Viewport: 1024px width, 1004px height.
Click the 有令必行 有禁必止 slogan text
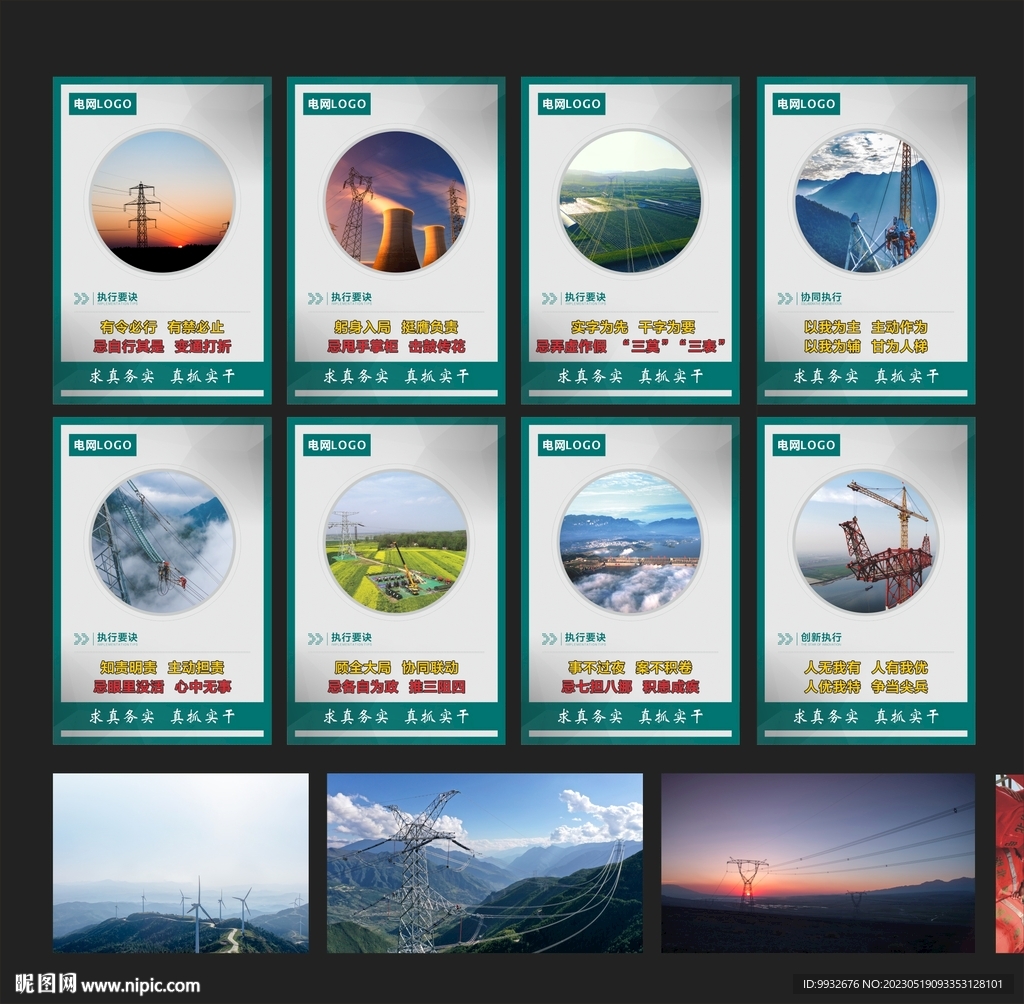coord(162,327)
